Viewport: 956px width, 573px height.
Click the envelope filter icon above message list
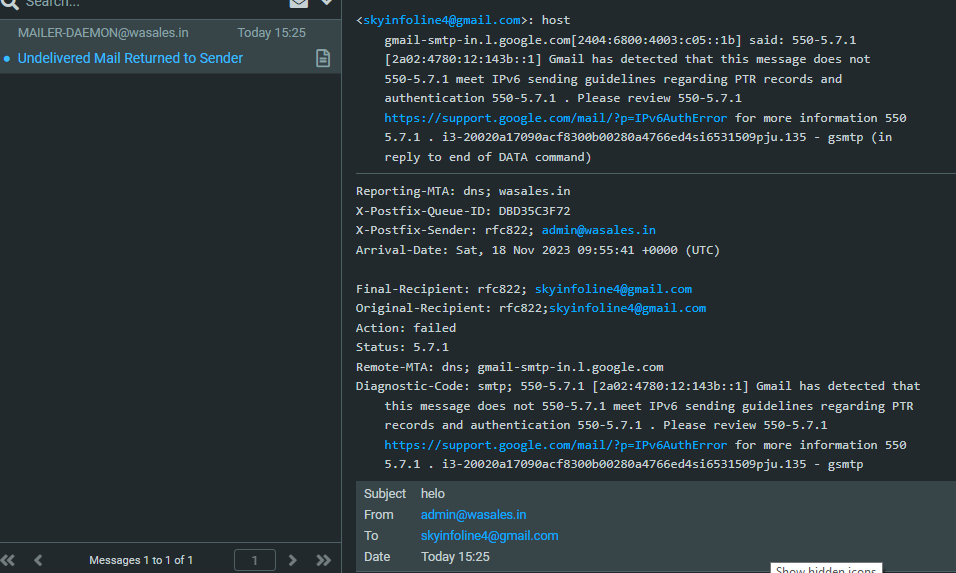pyautogui.click(x=298, y=4)
